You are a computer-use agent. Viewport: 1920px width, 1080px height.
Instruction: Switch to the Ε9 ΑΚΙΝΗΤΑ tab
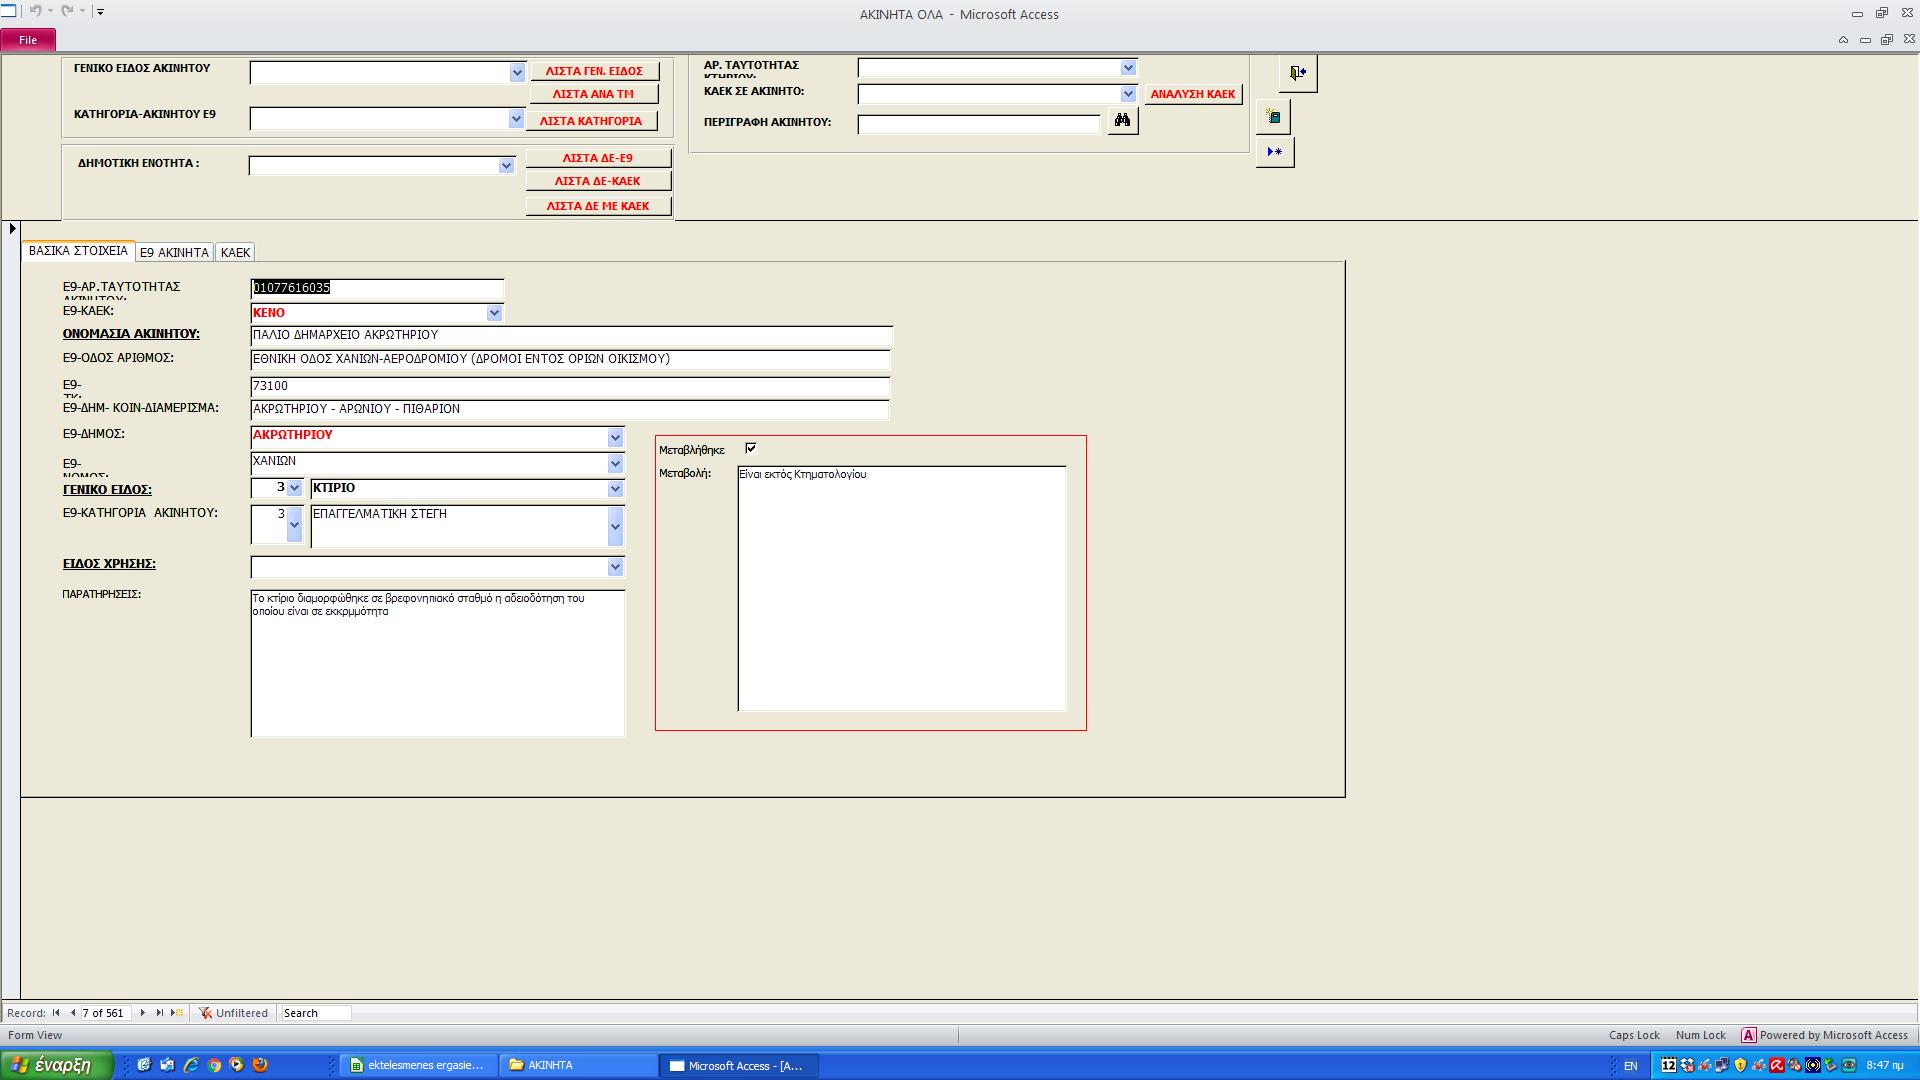(174, 252)
